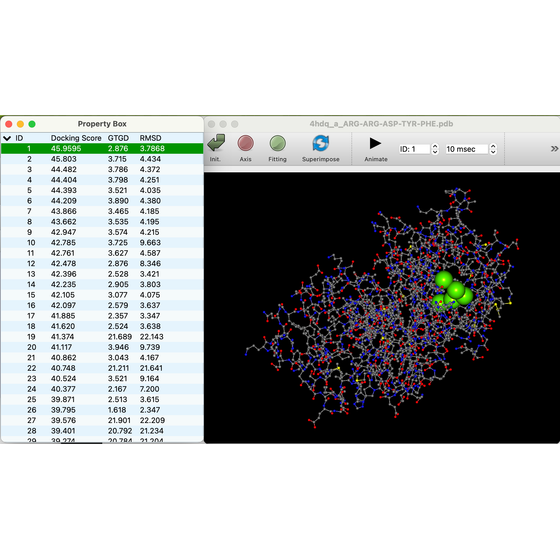Adjust the msec stepper arrows

tap(493, 149)
